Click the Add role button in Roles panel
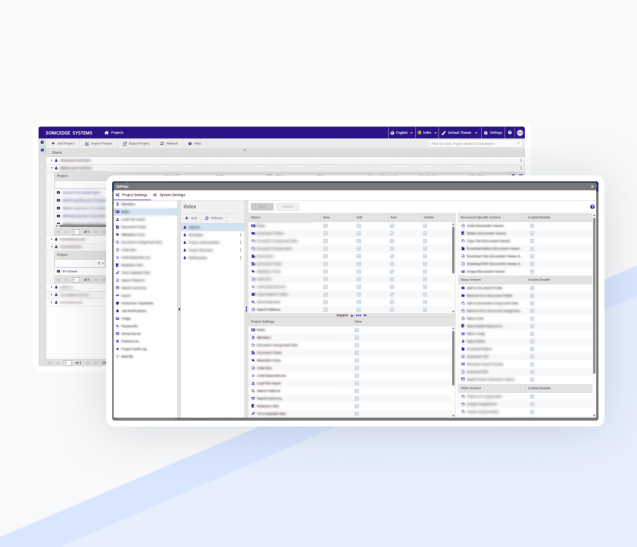The image size is (637, 547). point(191,218)
